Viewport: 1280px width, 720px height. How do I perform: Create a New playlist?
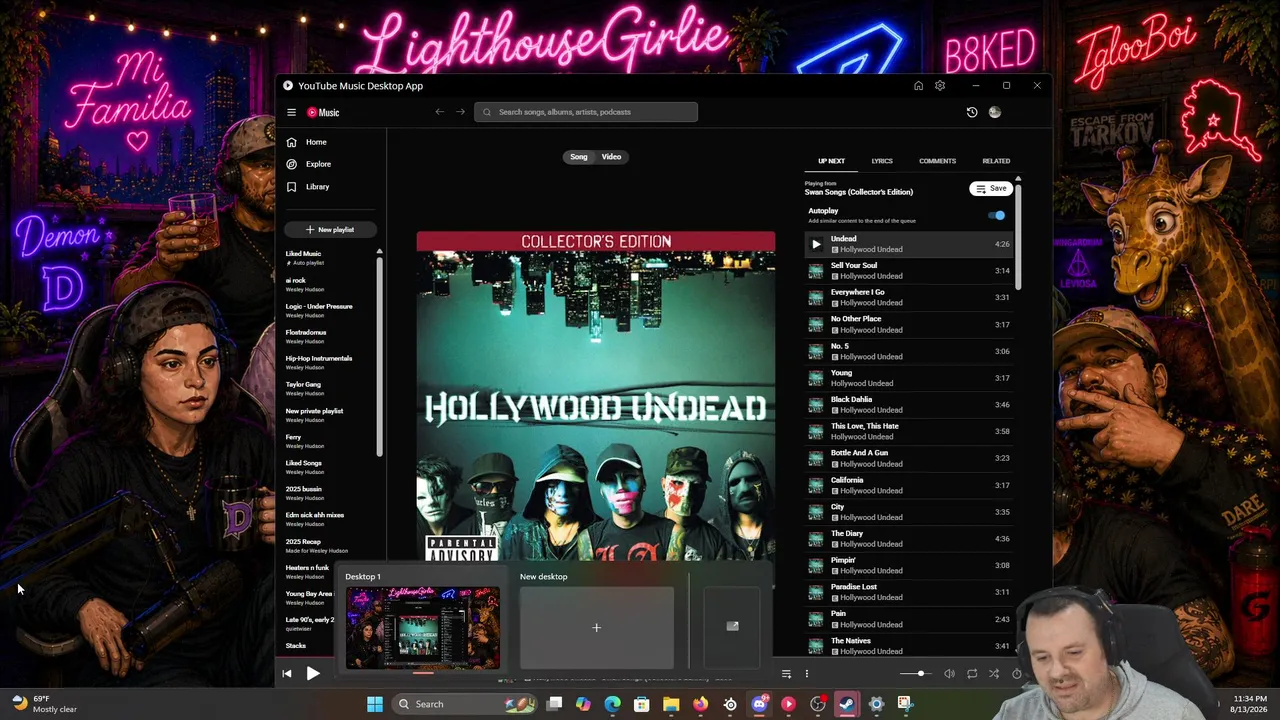(x=330, y=230)
